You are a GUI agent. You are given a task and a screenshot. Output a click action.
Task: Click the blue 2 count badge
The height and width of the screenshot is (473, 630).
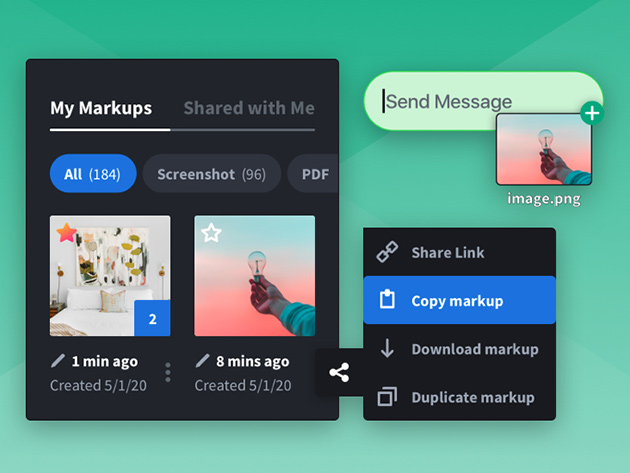coord(152,318)
